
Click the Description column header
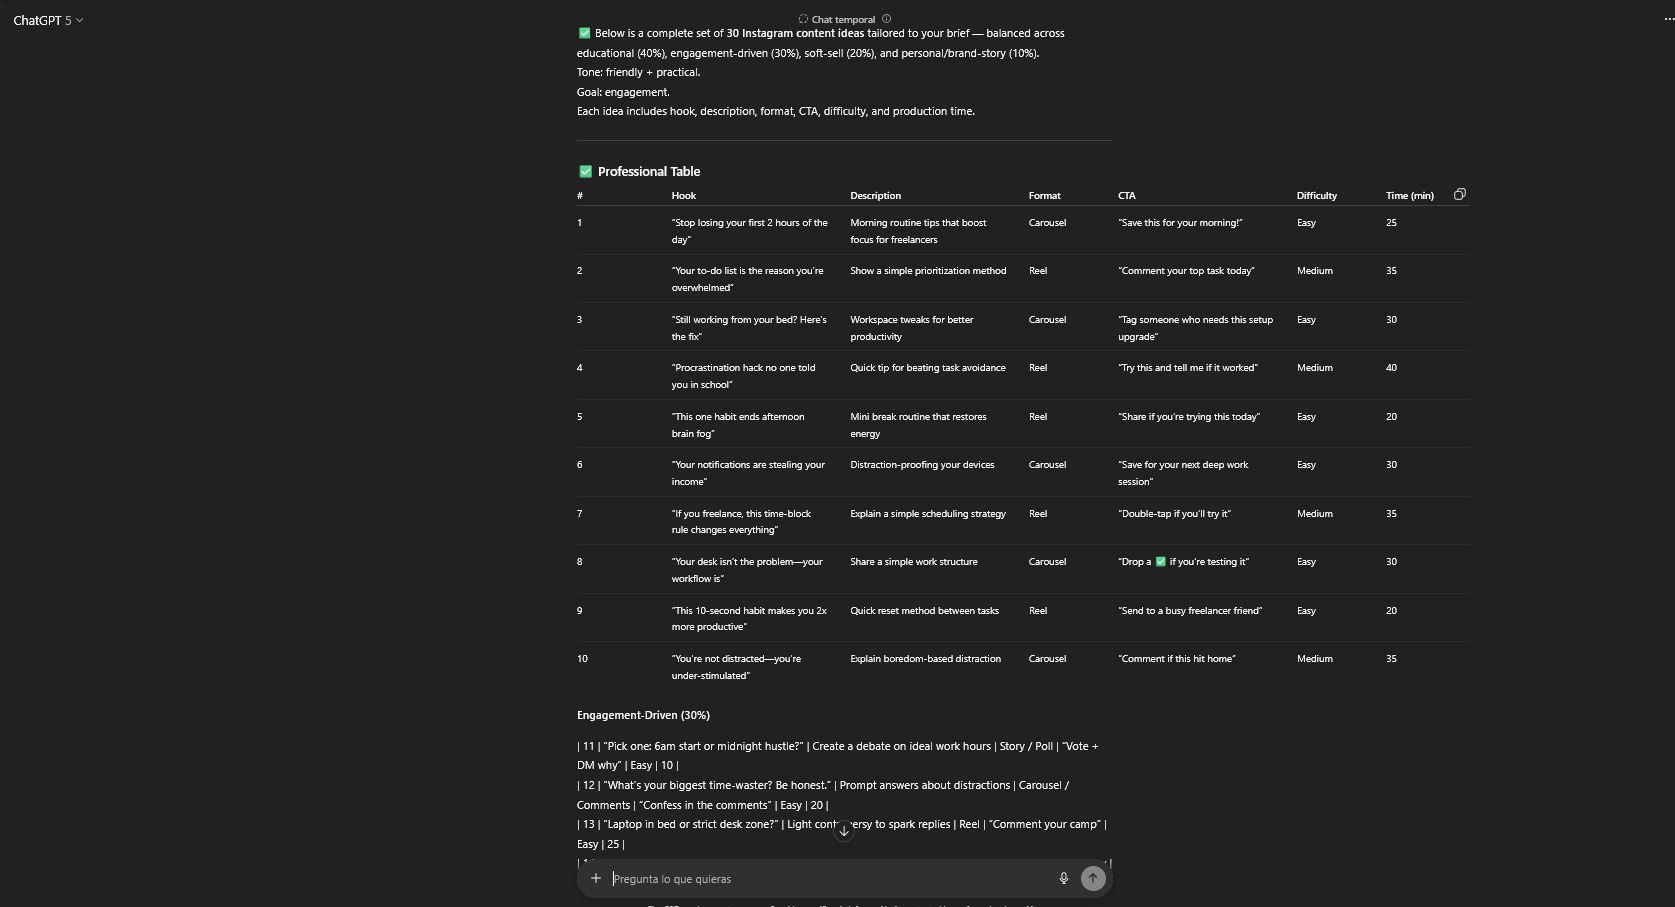point(875,196)
